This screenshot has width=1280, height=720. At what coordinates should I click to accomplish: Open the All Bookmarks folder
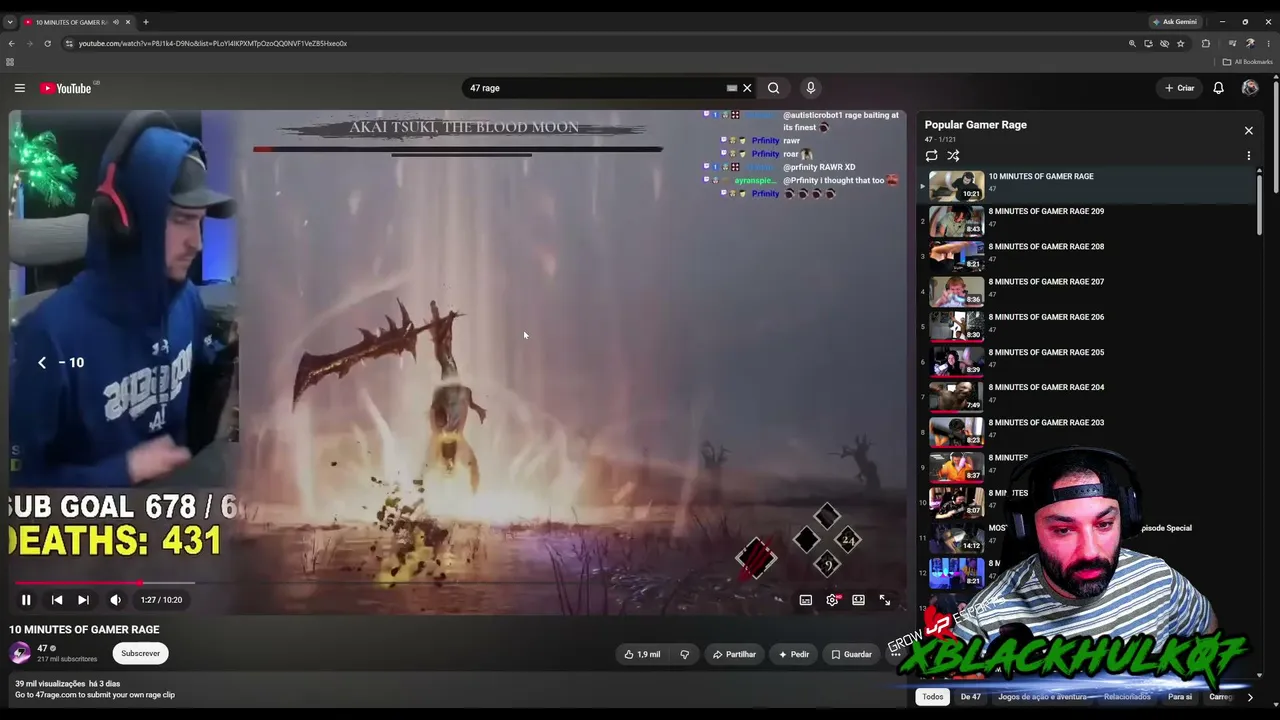[1247, 62]
